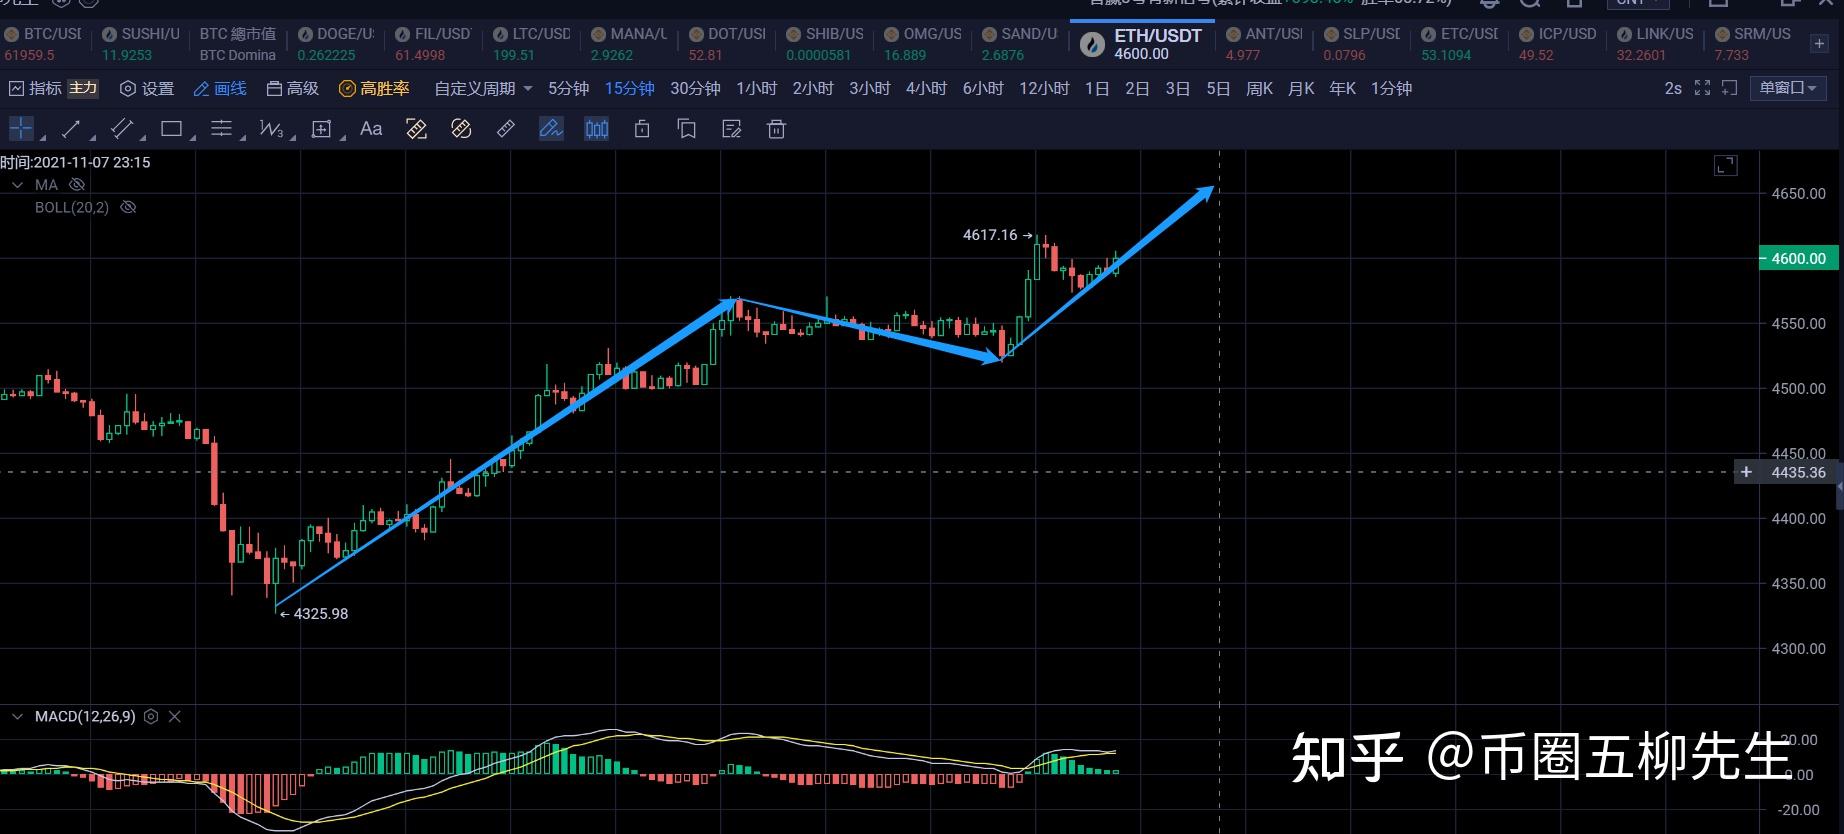
Task: Switch timeframe to 1日
Action: tap(1097, 88)
